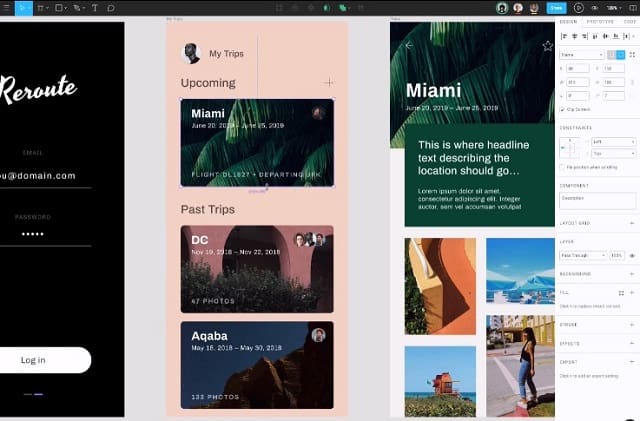
Task: Select the Miami trip card on canvas
Action: point(257,143)
